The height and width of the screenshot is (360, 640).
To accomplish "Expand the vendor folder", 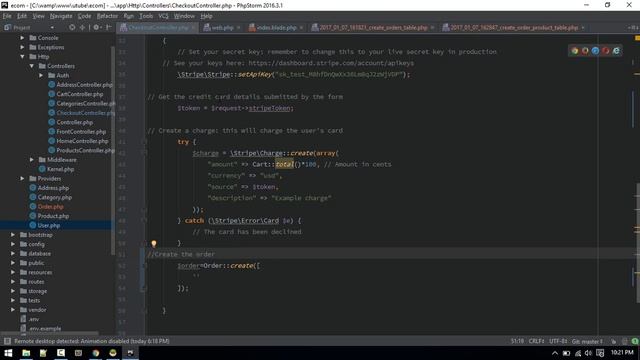I will pyautogui.click(x=13, y=310).
